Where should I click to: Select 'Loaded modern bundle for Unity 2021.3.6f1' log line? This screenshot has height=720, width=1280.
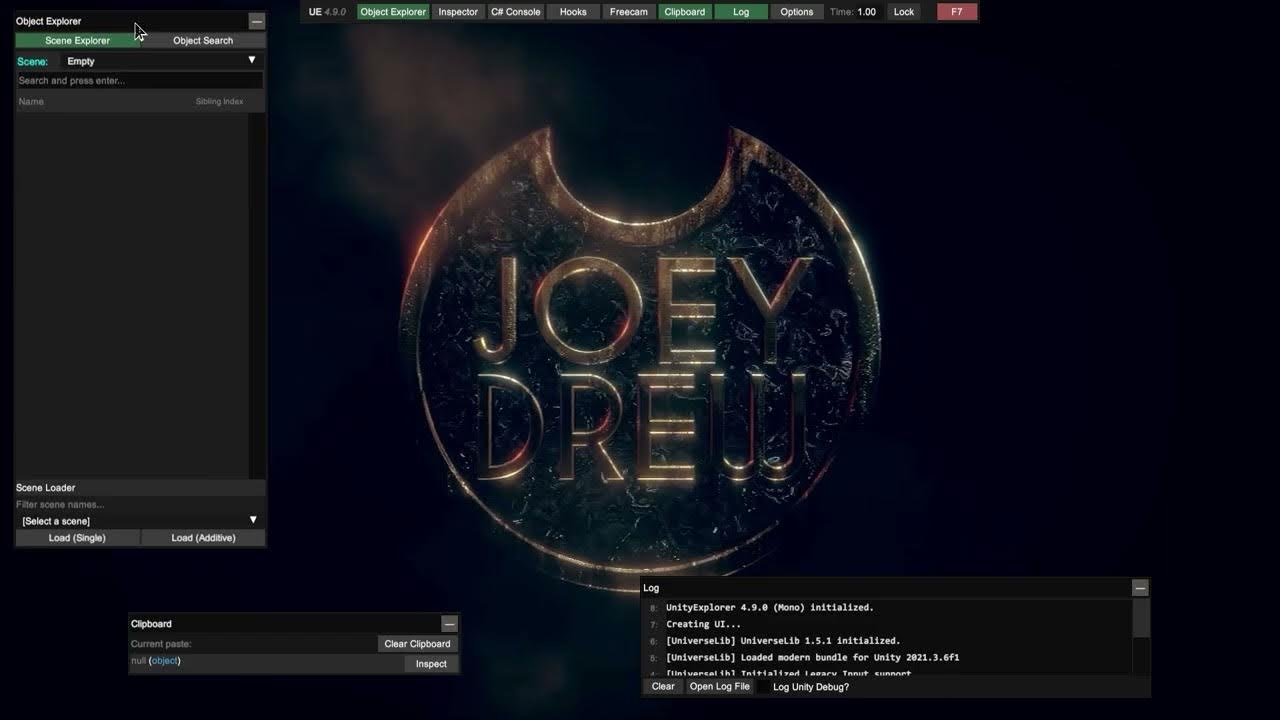(x=812, y=658)
